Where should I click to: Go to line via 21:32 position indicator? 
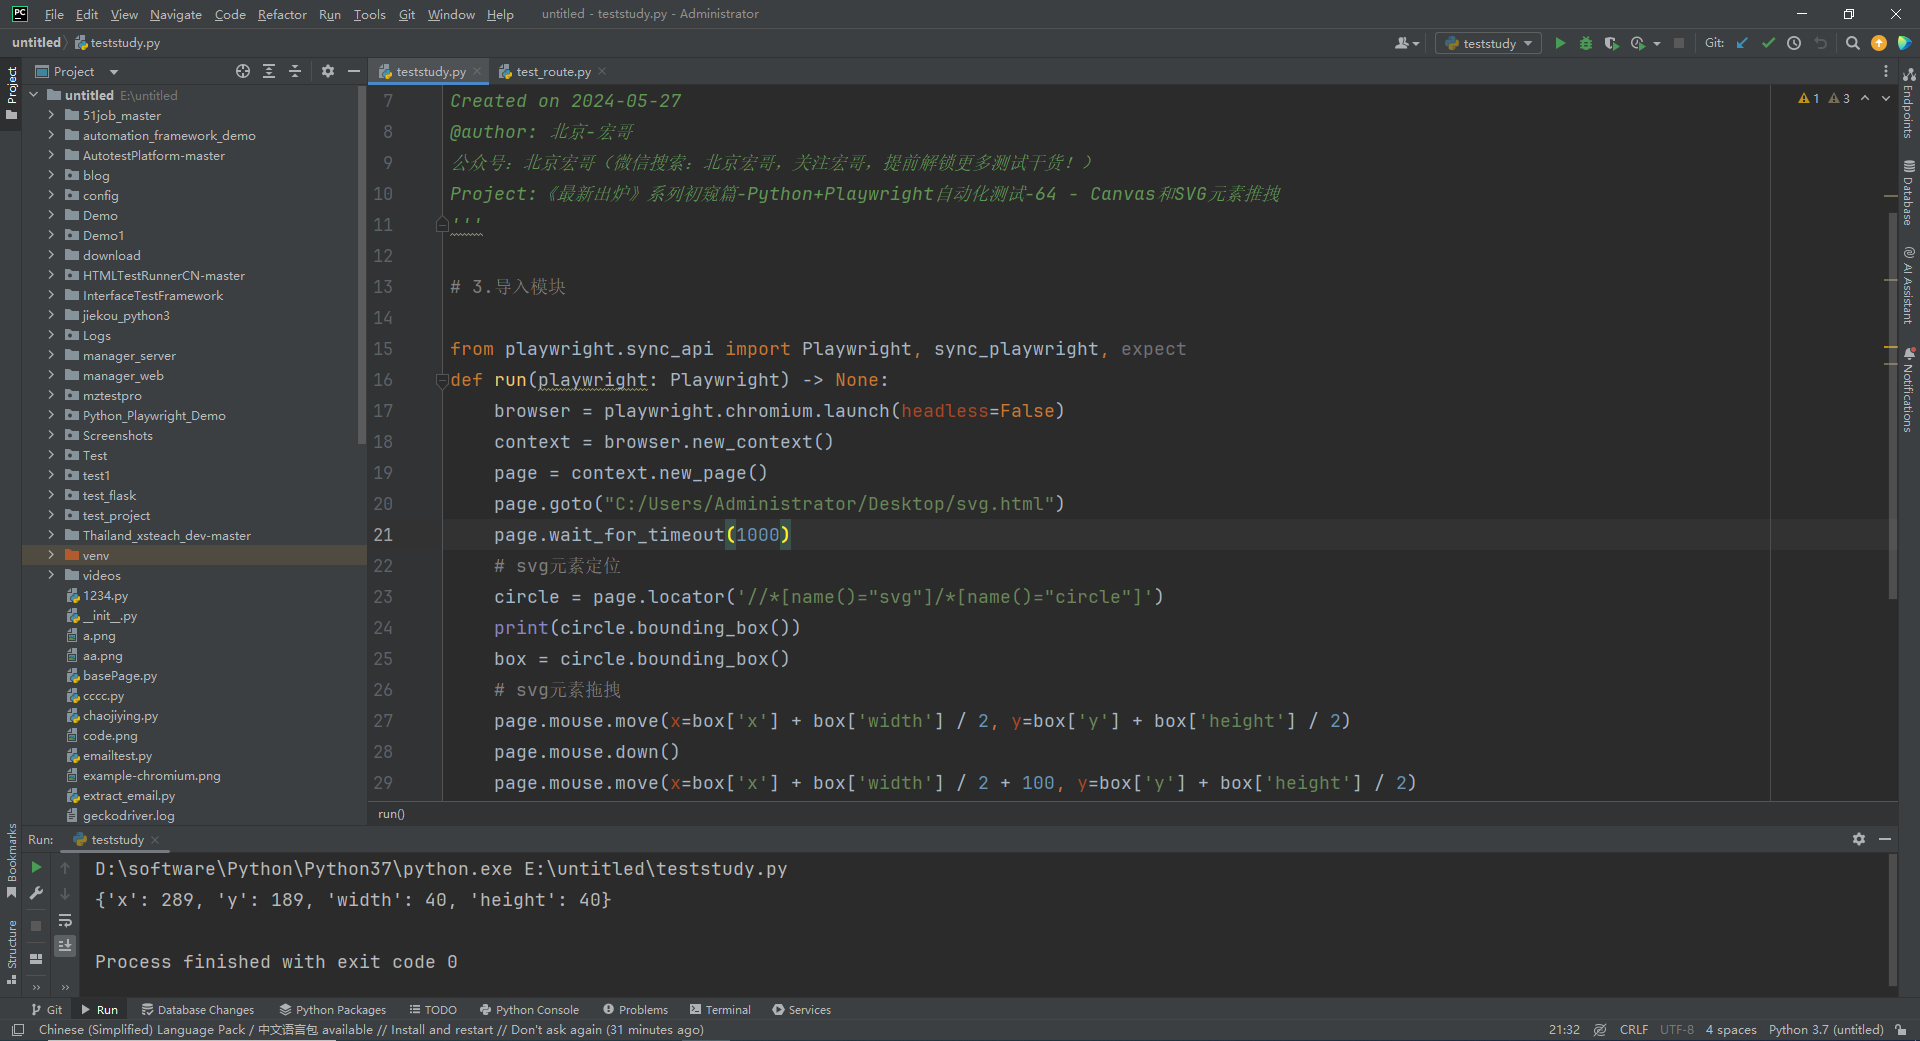click(1564, 1029)
